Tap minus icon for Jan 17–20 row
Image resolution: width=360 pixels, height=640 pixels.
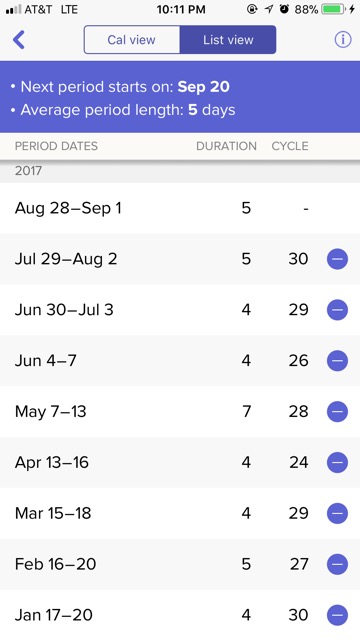pyautogui.click(x=337, y=615)
